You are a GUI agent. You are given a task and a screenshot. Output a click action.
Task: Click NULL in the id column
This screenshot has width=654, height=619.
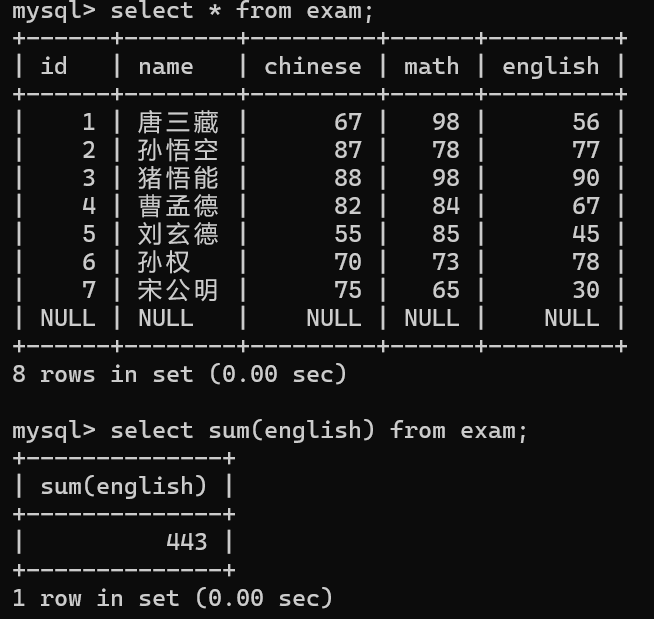pyautogui.click(x=68, y=318)
